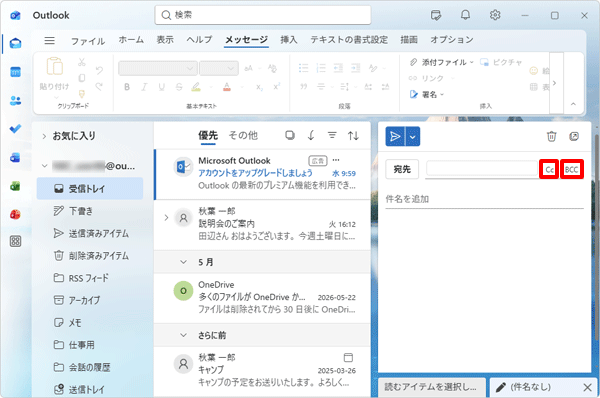Close the (件名なし) draft tab
This screenshot has height=398, width=600.
coord(587,387)
